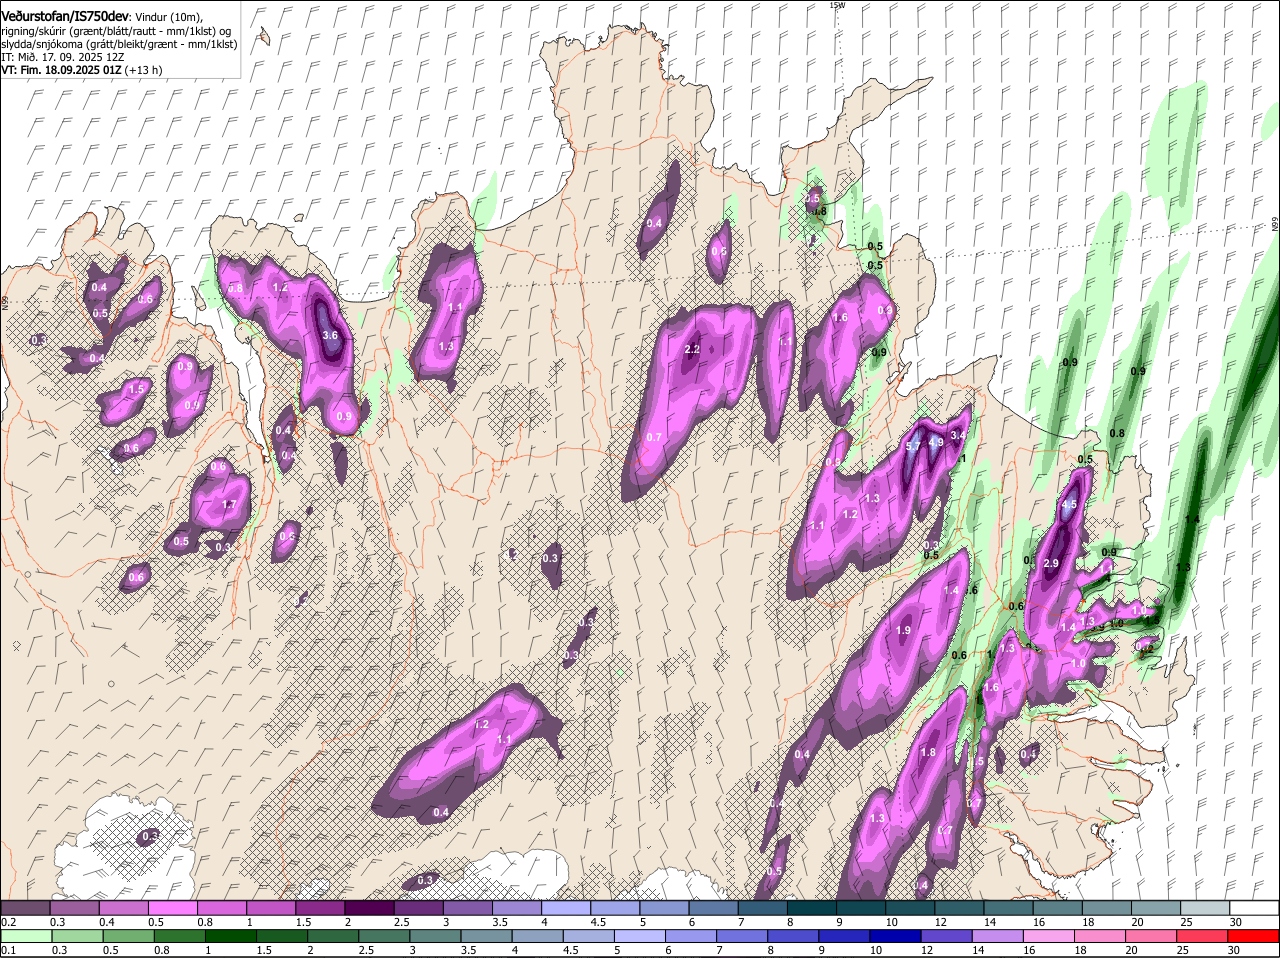1280x958 pixels.
Task: Pick the dark purple upper swatch between 2 and 2.5
Action: tap(368, 908)
